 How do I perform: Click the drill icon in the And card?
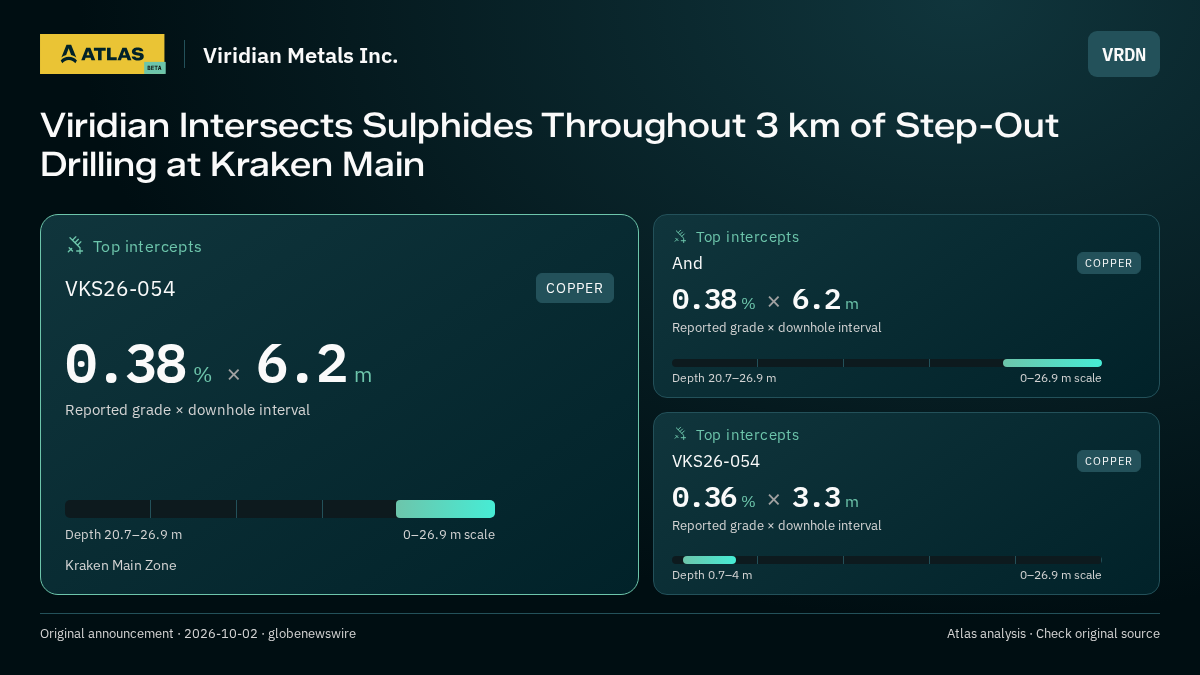680,237
